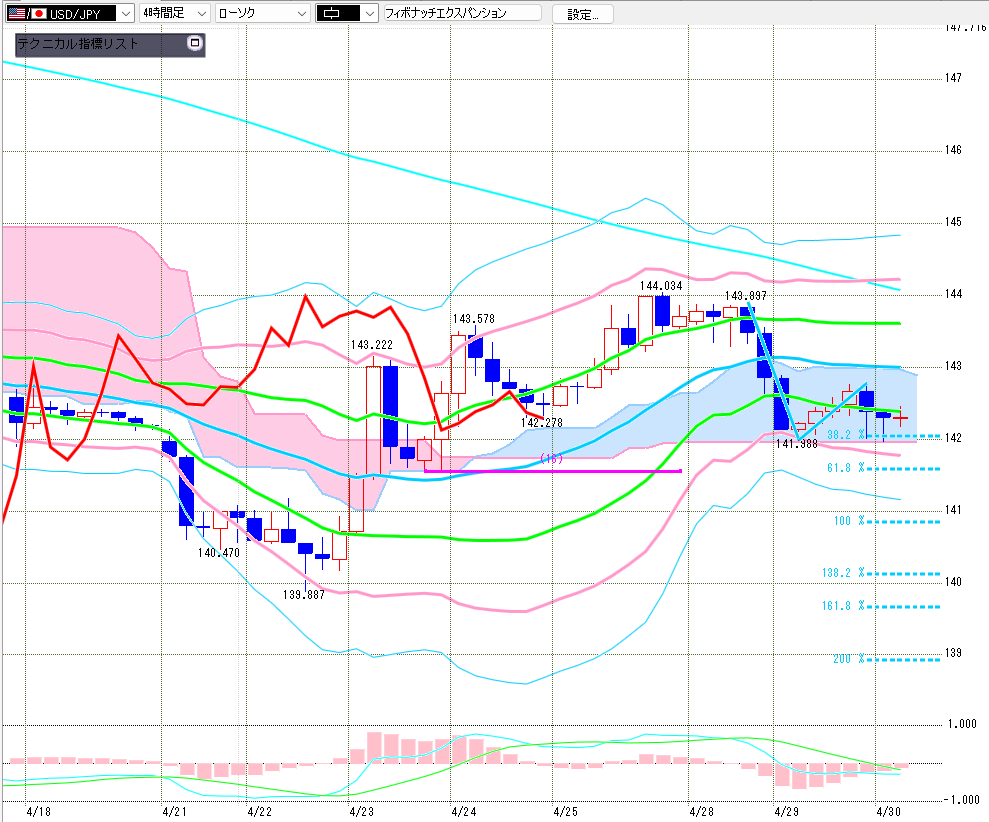This screenshot has height=822, width=989.
Task: Click the 146 price axis label
Action: tap(953, 150)
